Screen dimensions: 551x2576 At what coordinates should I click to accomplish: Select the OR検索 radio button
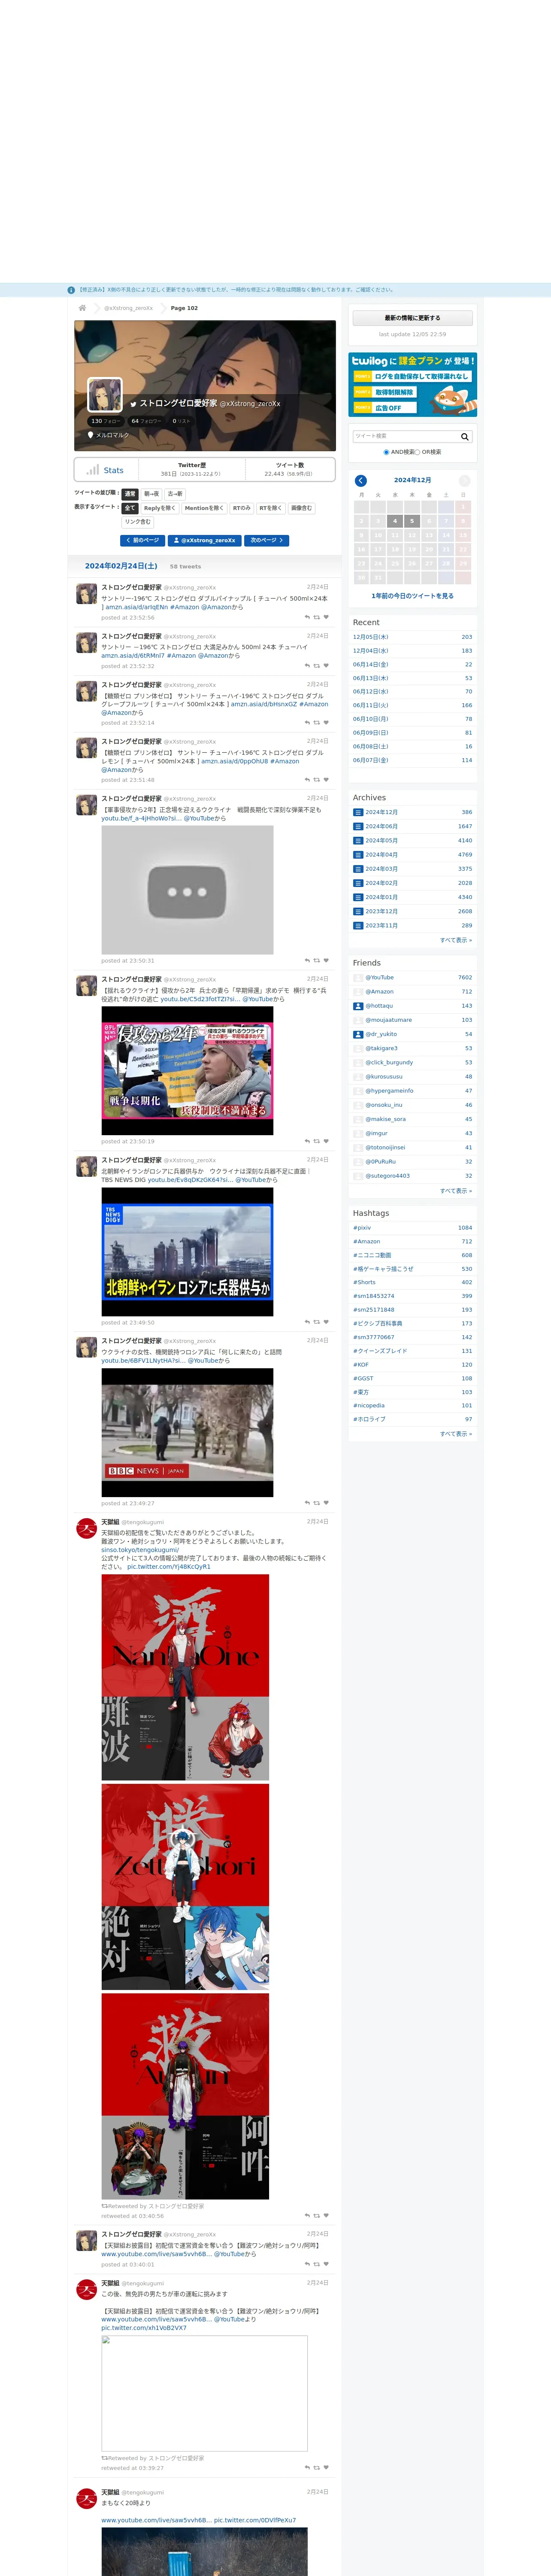click(x=417, y=452)
